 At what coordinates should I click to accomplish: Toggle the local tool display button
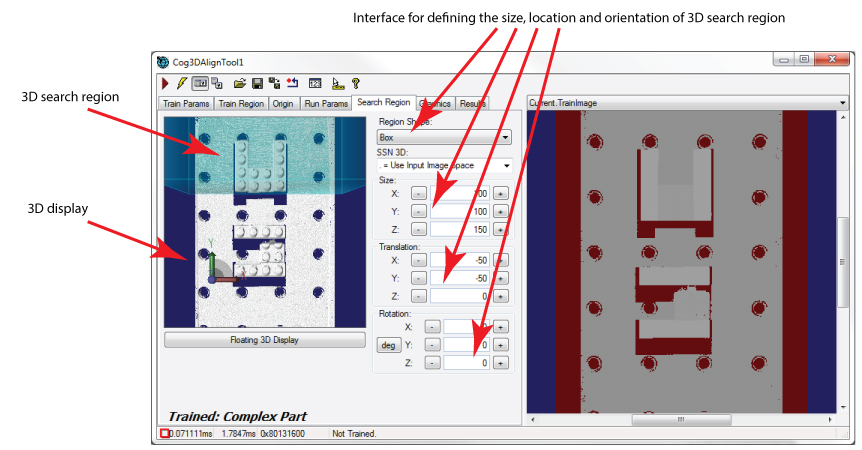199,83
